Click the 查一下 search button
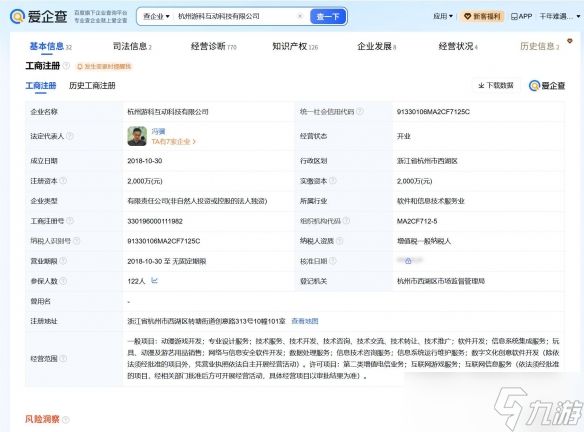The image size is (584, 432). (328, 16)
